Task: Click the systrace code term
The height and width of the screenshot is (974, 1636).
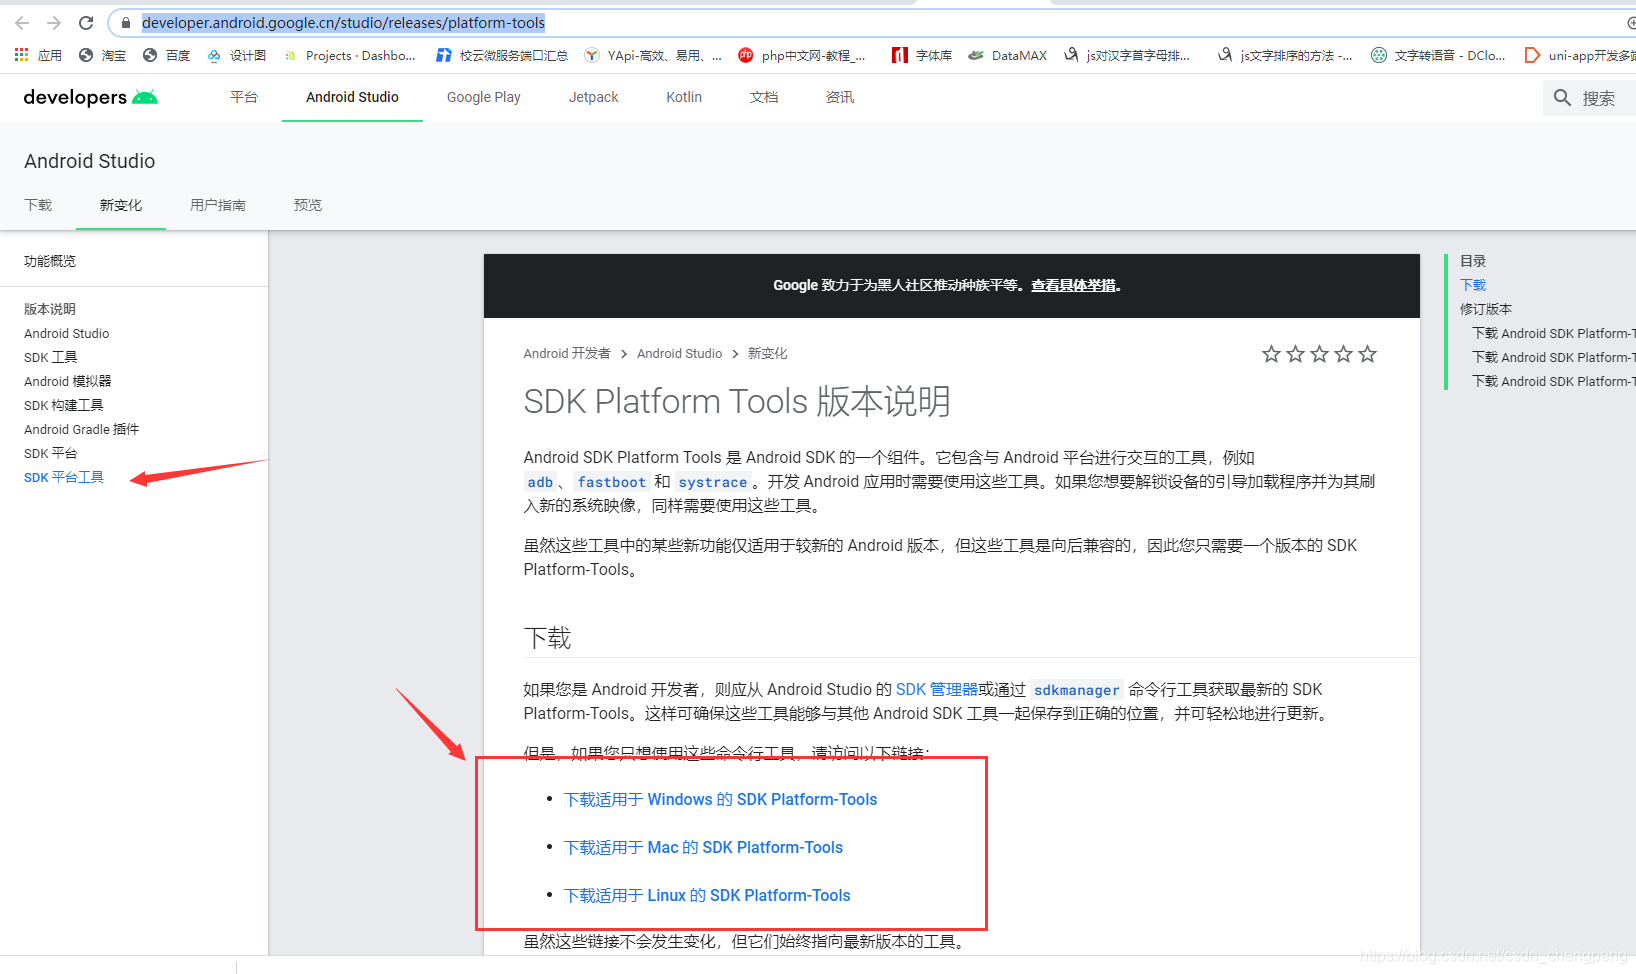Action: [x=713, y=482]
